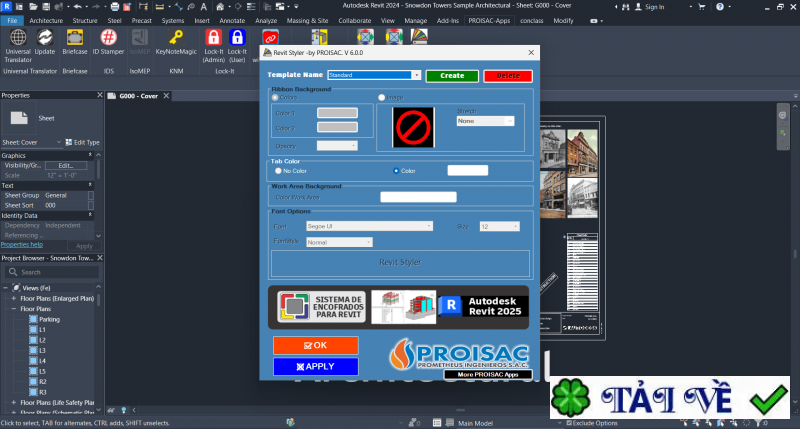The height and width of the screenshot is (429, 800).
Task: Click the Worksets icon in the status bar
Action: click(x=290, y=422)
